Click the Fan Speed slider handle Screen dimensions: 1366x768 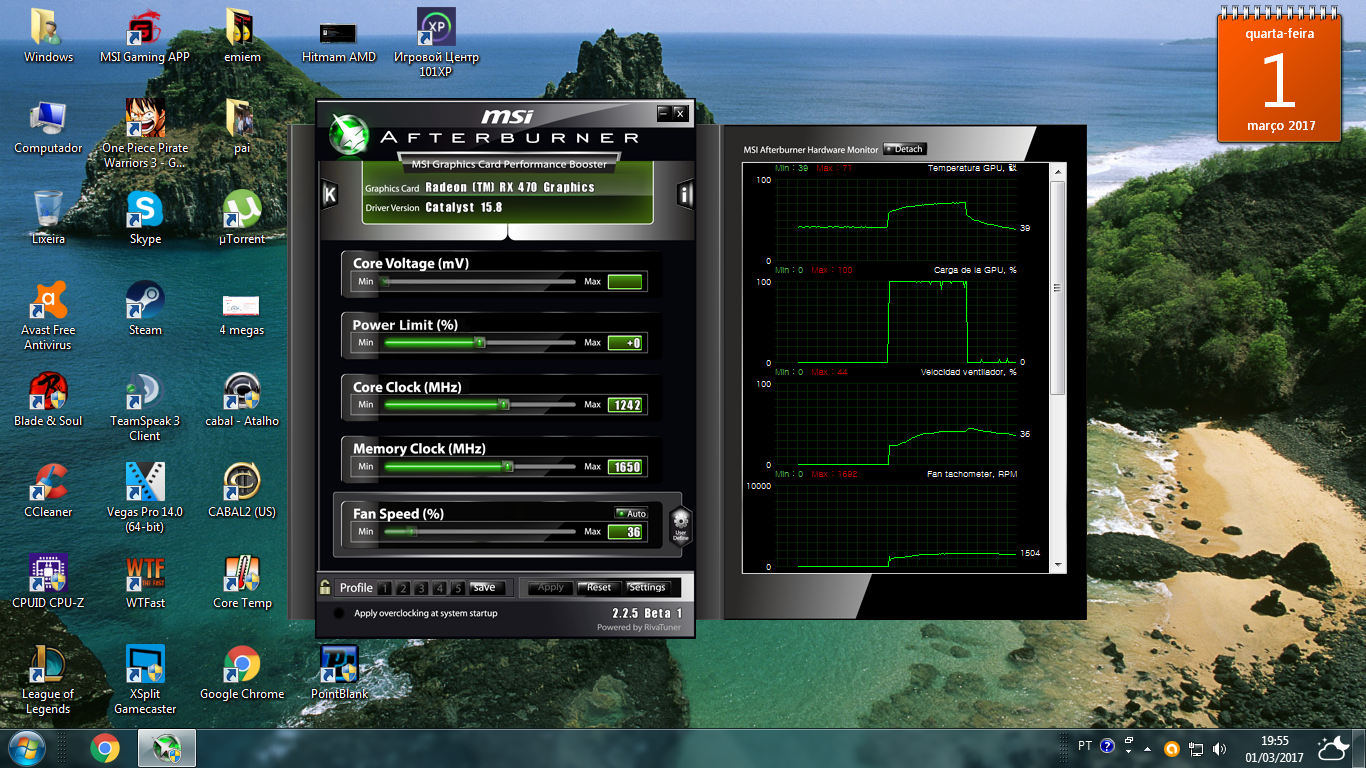point(410,532)
